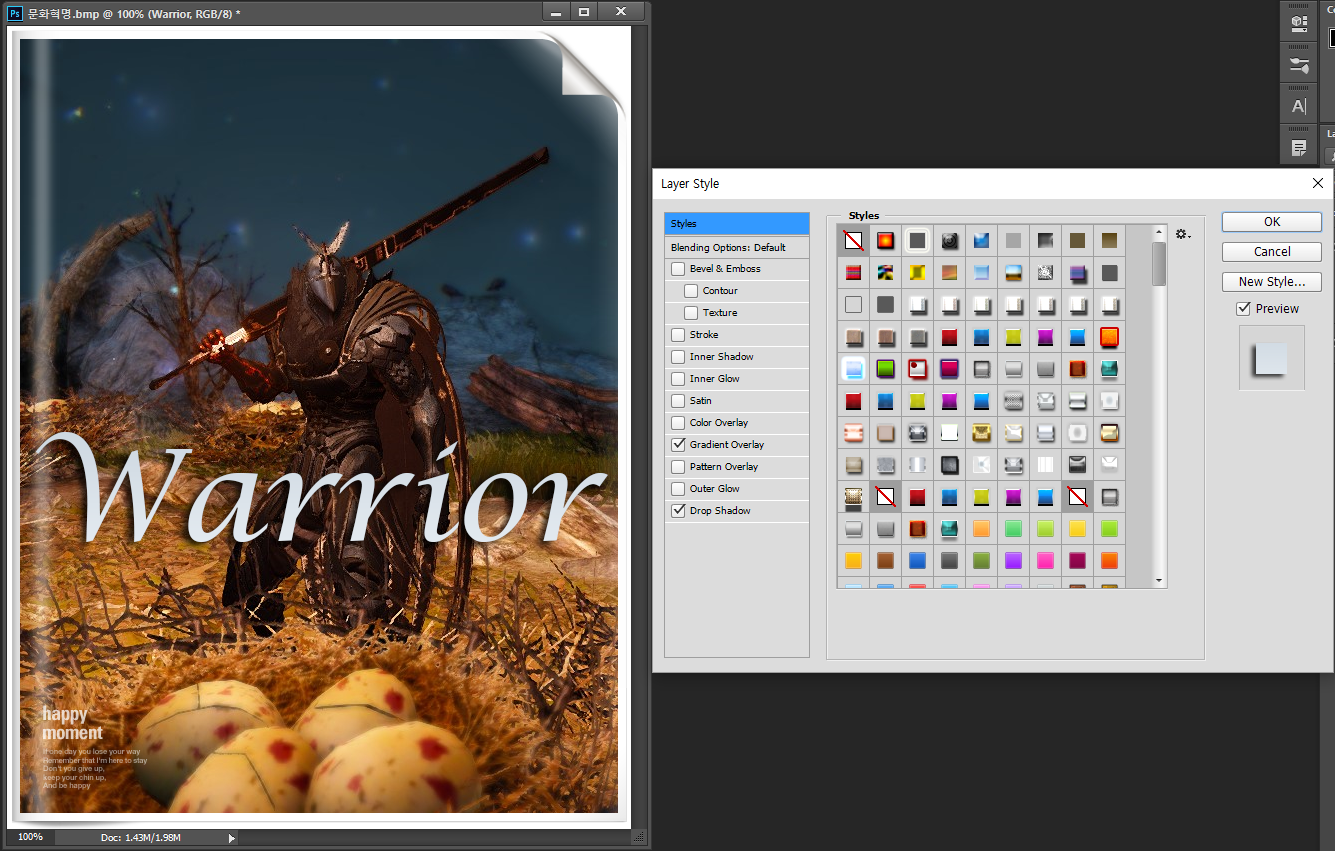Pick the magenta style with purple border

pyautogui.click(x=949, y=368)
